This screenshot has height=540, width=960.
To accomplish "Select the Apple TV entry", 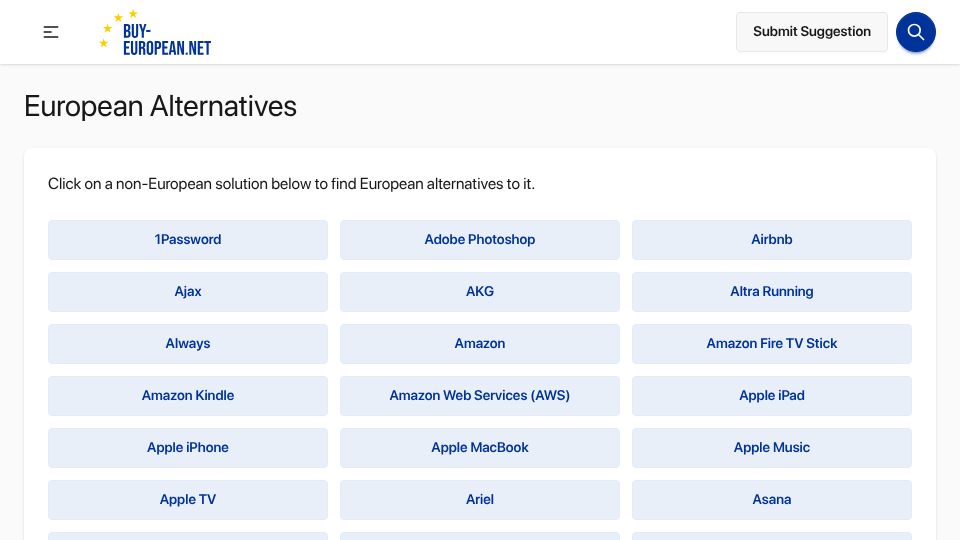I will click(188, 500).
